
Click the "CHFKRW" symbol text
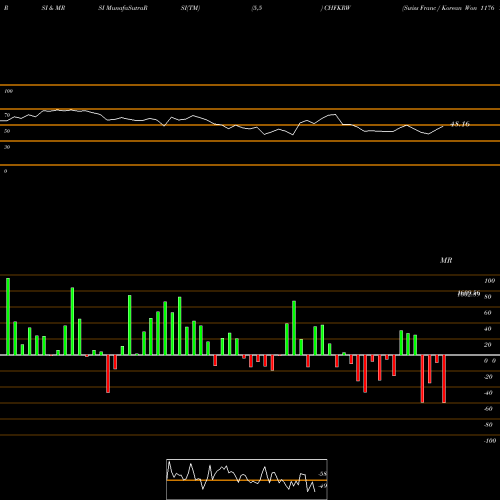(337, 8)
